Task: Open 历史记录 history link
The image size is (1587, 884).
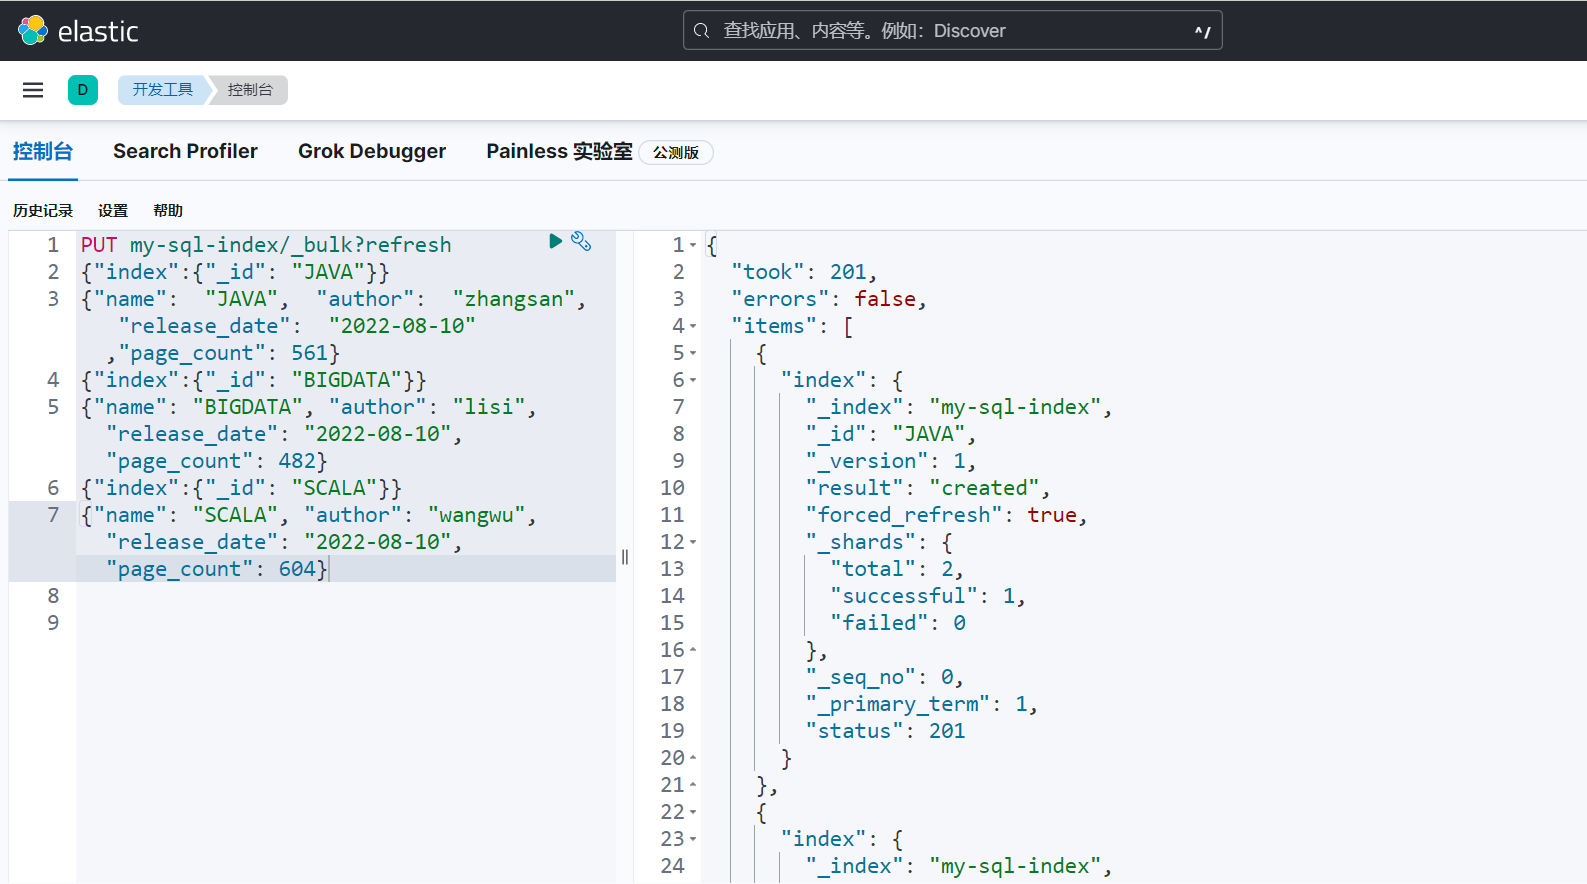Action: 43,211
